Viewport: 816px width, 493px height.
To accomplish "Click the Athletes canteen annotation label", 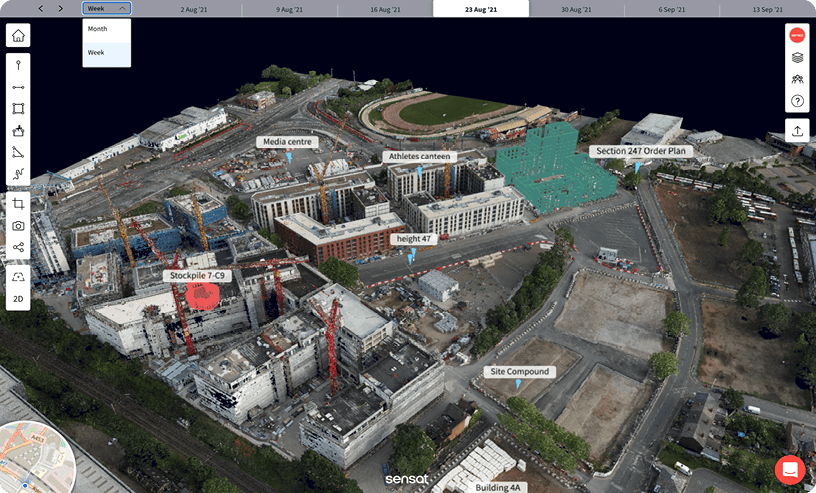I will tap(419, 156).
